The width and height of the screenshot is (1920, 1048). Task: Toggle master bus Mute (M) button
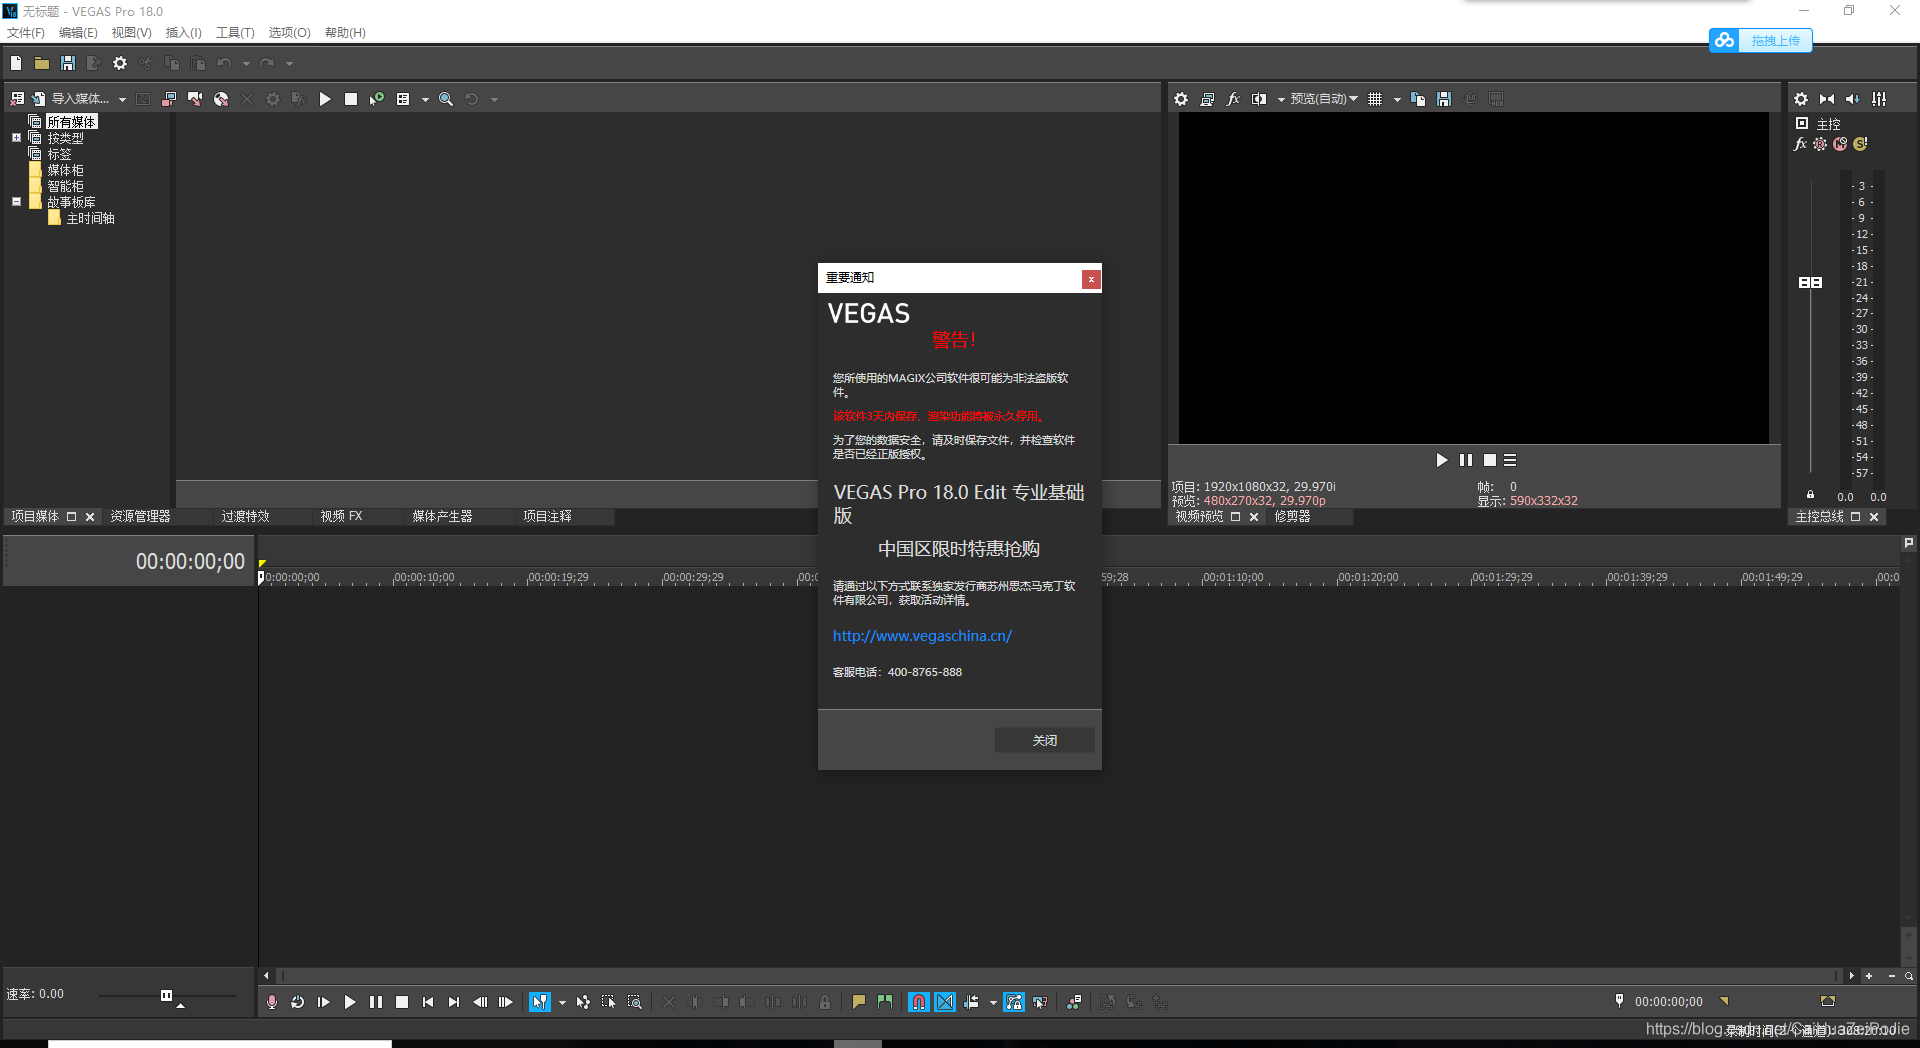(x=1840, y=144)
